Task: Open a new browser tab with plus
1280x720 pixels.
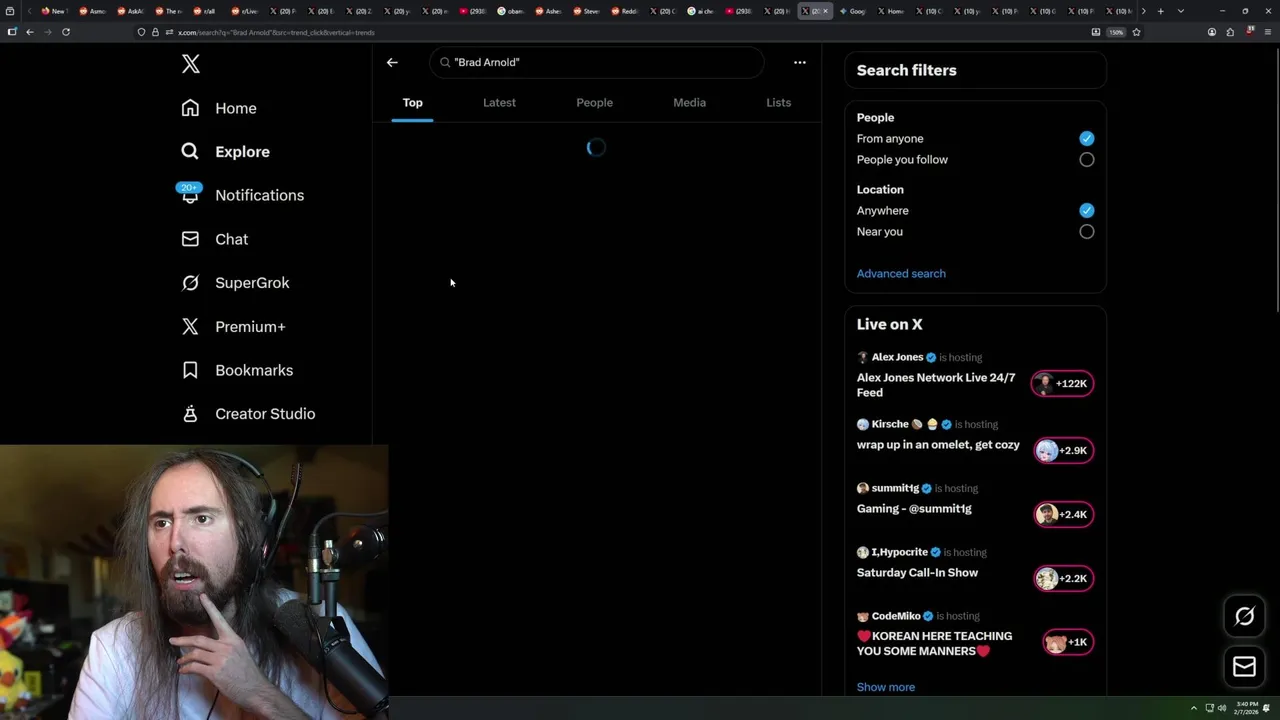Action: tap(1160, 11)
